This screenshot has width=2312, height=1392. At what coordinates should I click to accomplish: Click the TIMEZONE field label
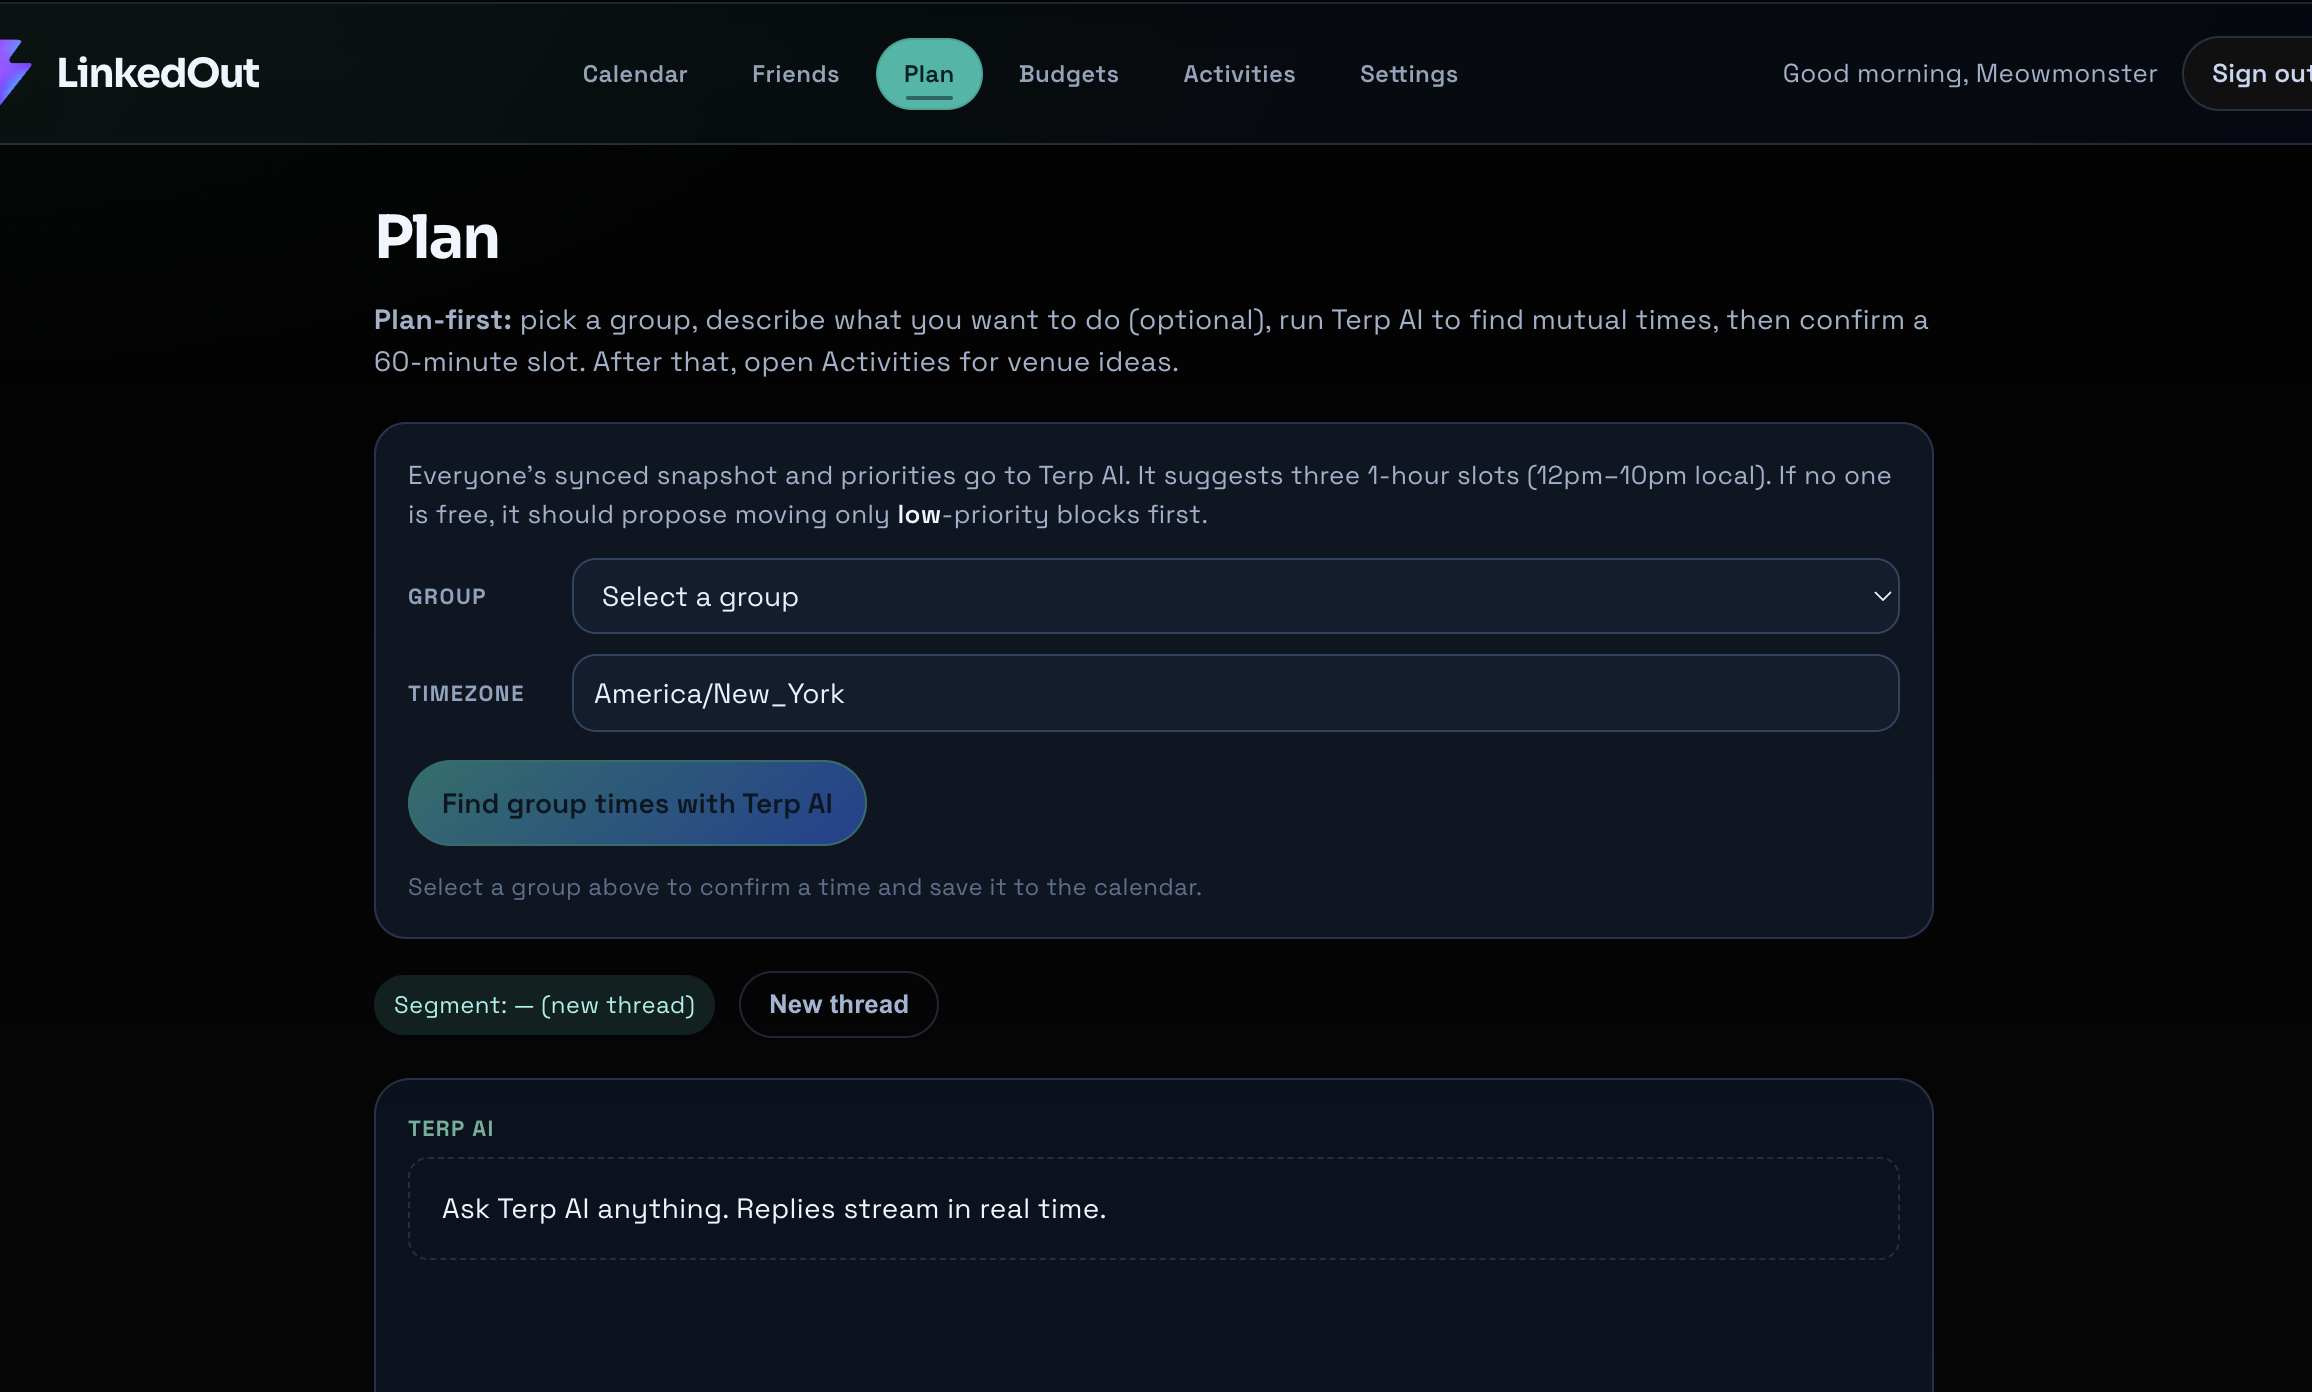click(x=466, y=693)
